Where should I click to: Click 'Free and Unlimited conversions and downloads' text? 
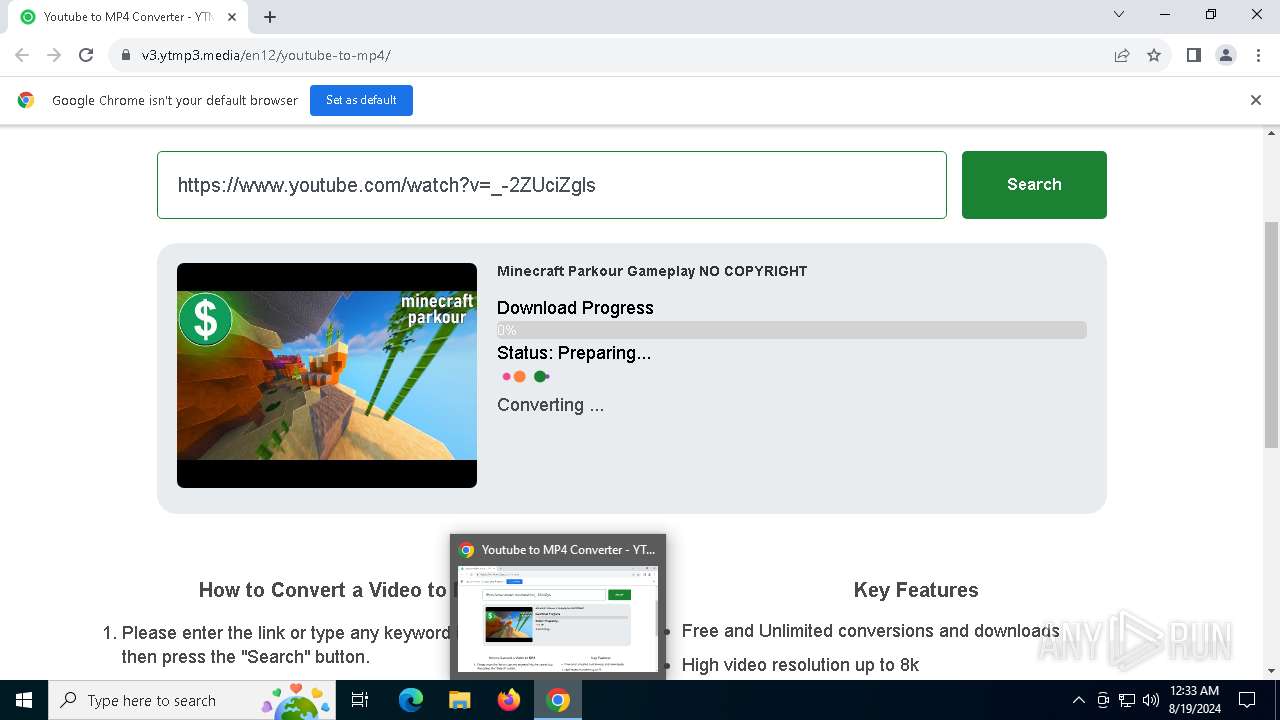click(870, 631)
